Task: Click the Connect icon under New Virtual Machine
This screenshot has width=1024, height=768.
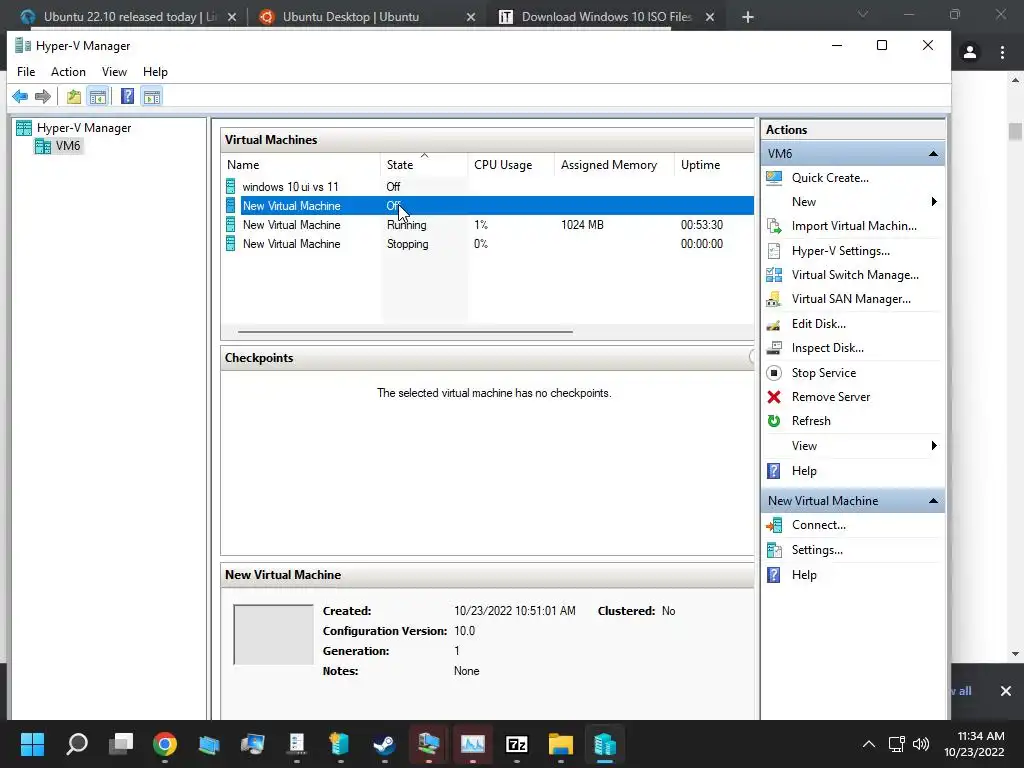Action: (774, 525)
